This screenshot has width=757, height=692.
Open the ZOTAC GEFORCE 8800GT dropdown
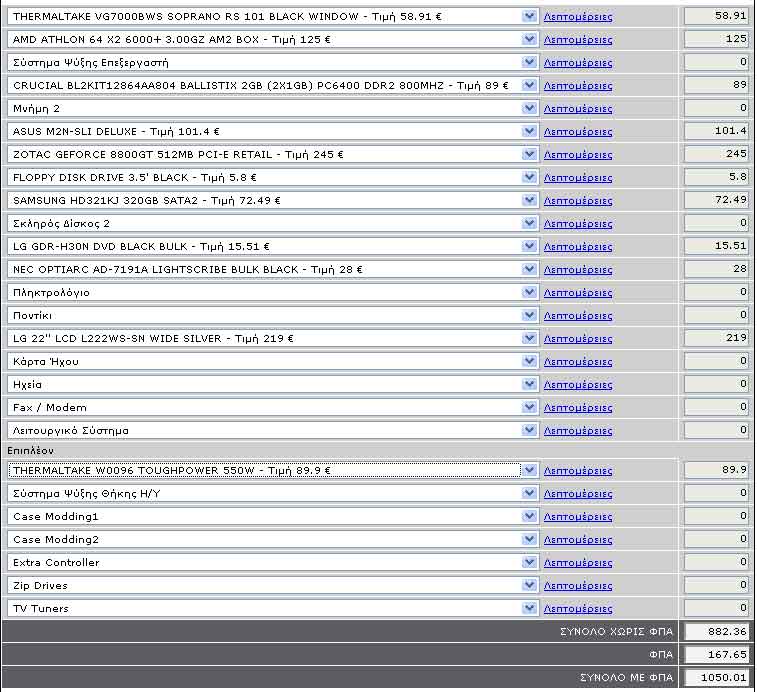point(273,155)
